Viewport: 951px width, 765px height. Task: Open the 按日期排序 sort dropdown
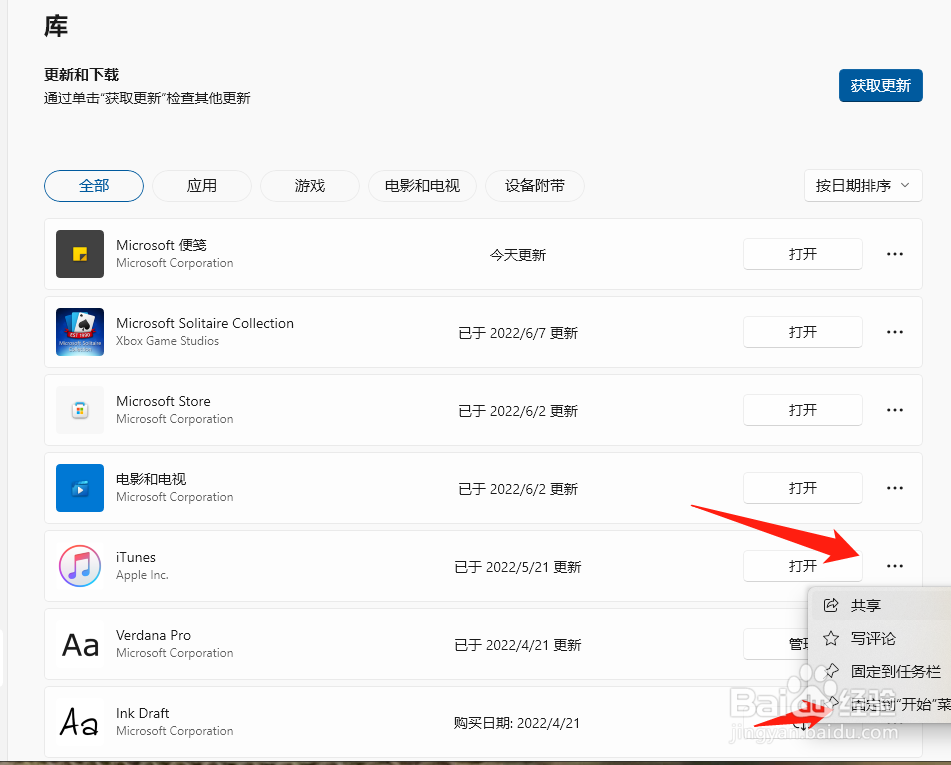coord(862,186)
